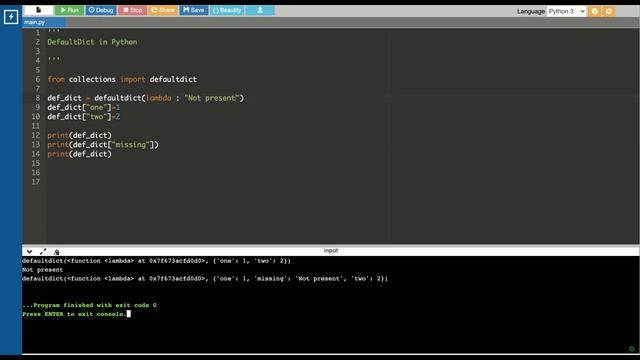Select the input console tab
This screenshot has height=360, width=640.
point(331,251)
